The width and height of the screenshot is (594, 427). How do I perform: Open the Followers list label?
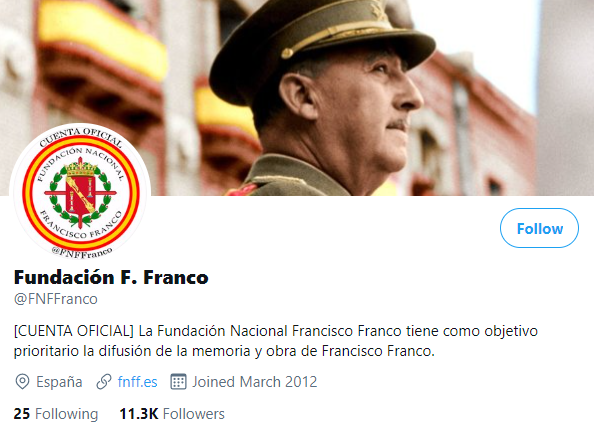click(x=194, y=414)
